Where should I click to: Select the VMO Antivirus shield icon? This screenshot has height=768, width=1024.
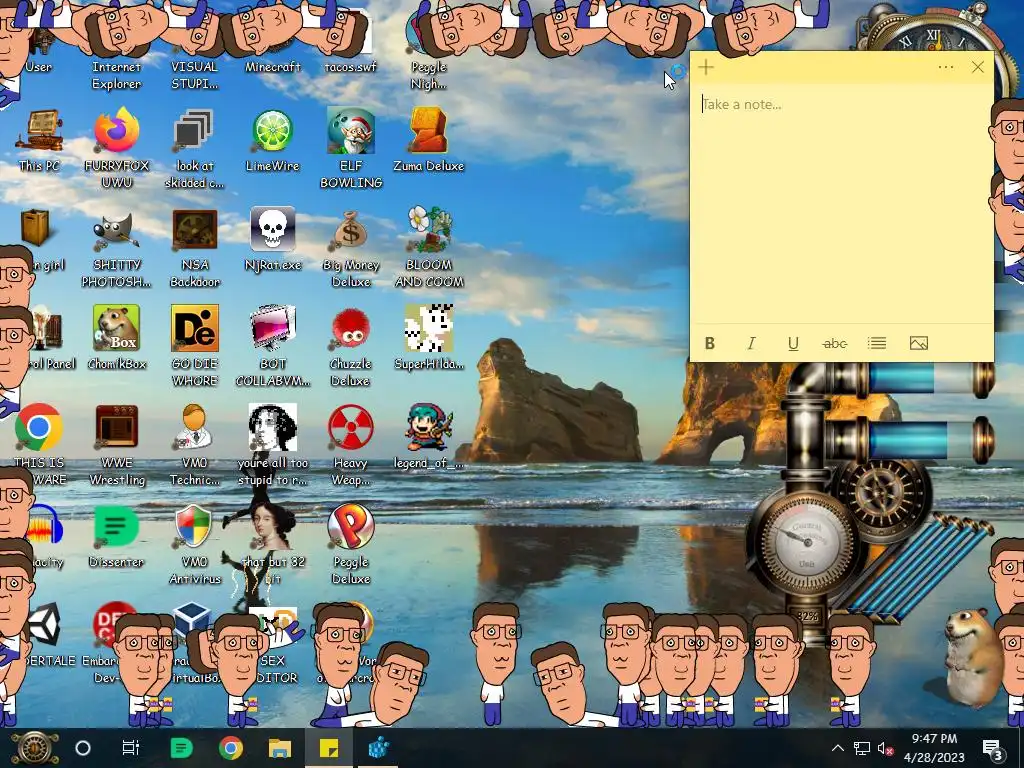[x=195, y=526]
